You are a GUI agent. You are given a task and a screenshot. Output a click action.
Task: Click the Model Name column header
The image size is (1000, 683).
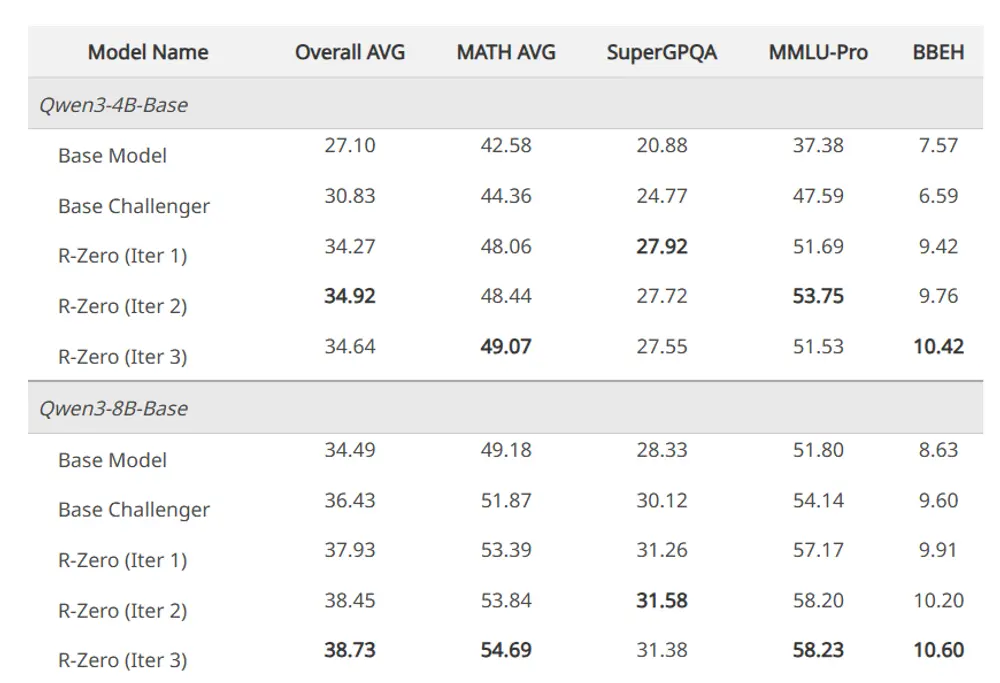(x=148, y=52)
